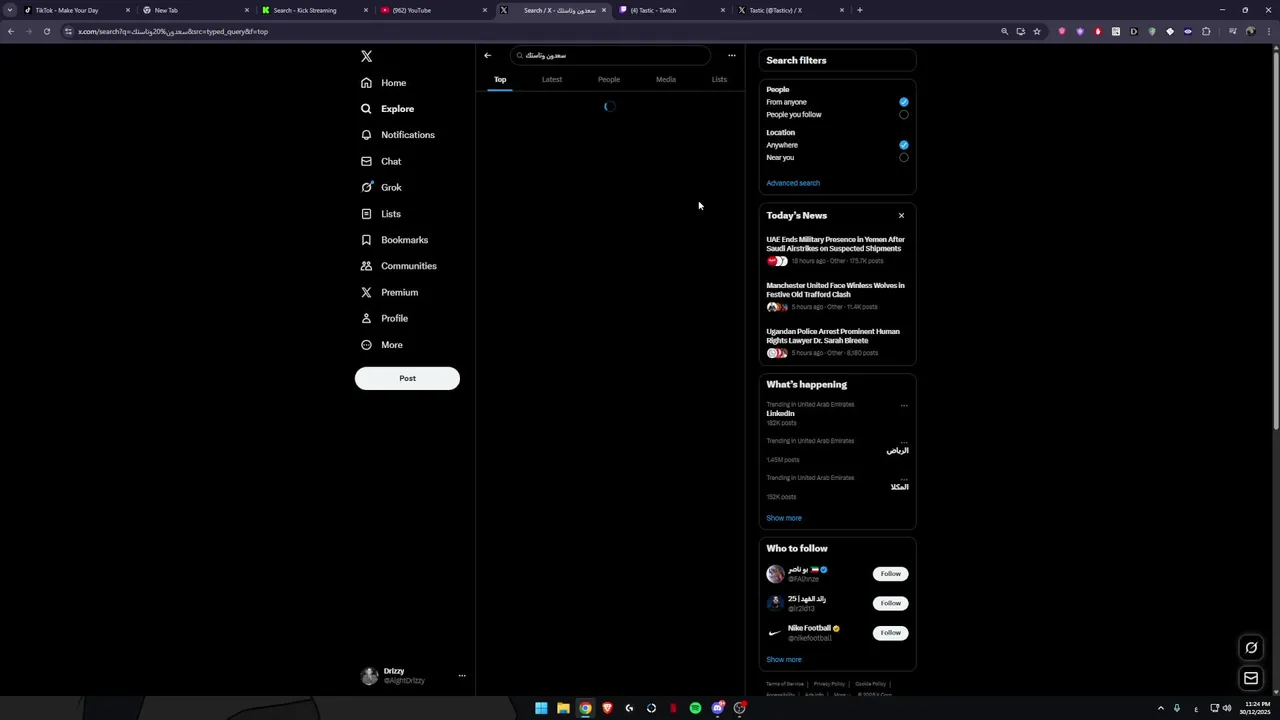The width and height of the screenshot is (1280, 720).
Task: Open Premium in the sidebar
Action: [390, 292]
